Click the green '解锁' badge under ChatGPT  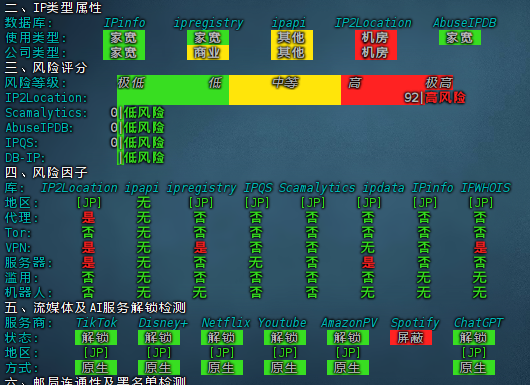pyautogui.click(x=474, y=338)
